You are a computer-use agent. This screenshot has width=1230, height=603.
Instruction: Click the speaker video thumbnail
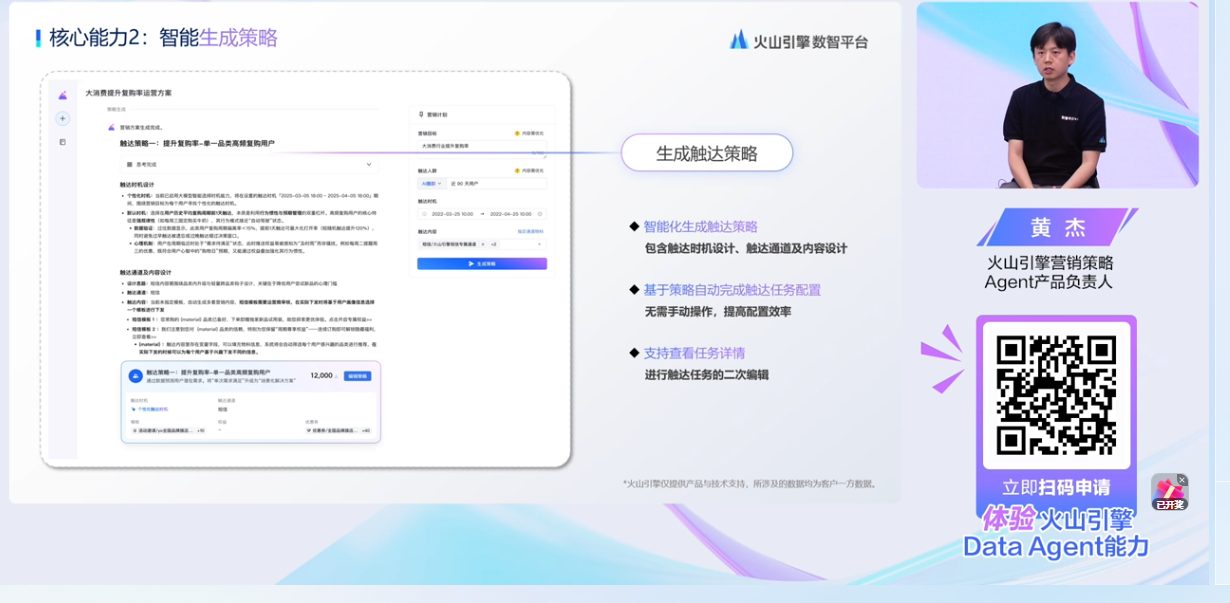point(1057,94)
